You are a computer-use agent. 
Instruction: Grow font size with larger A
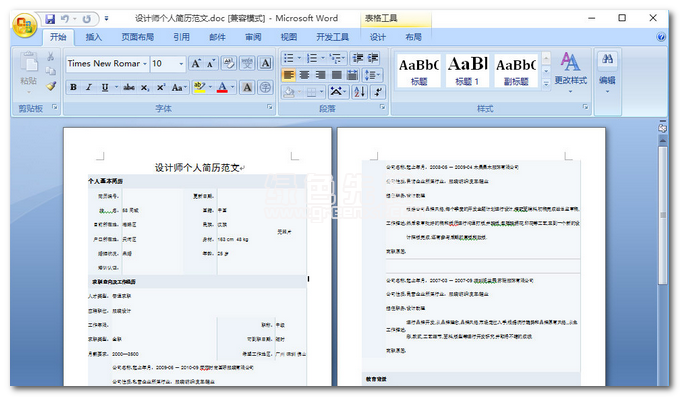click(196, 64)
